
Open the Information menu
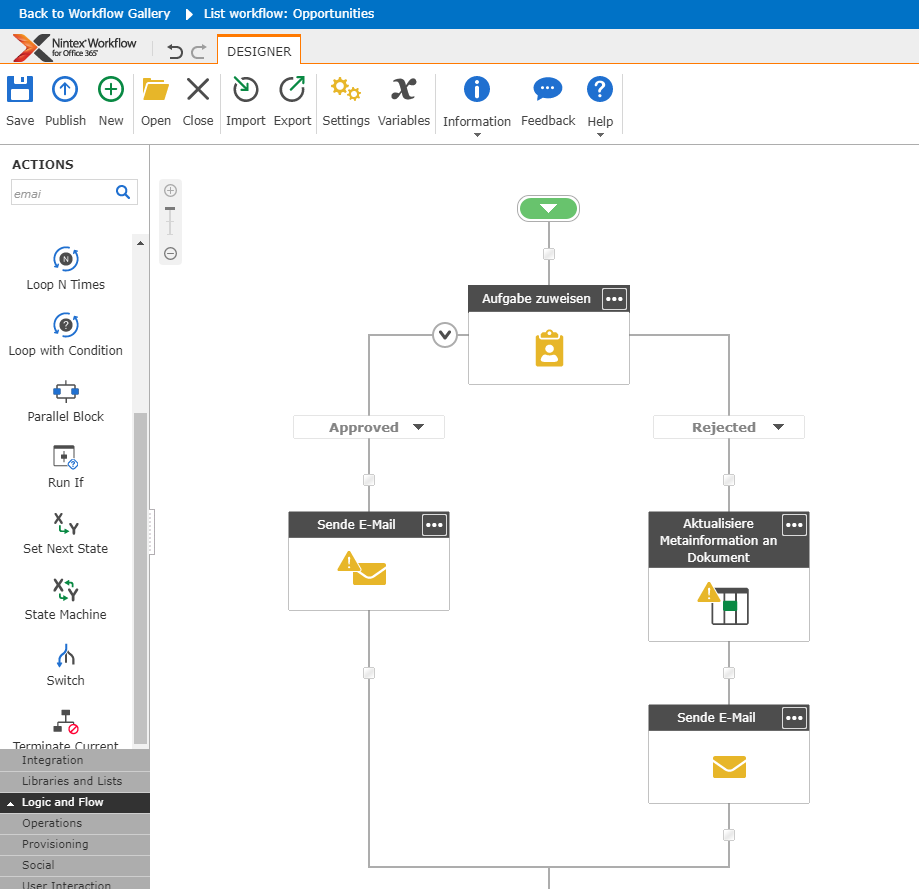click(476, 105)
